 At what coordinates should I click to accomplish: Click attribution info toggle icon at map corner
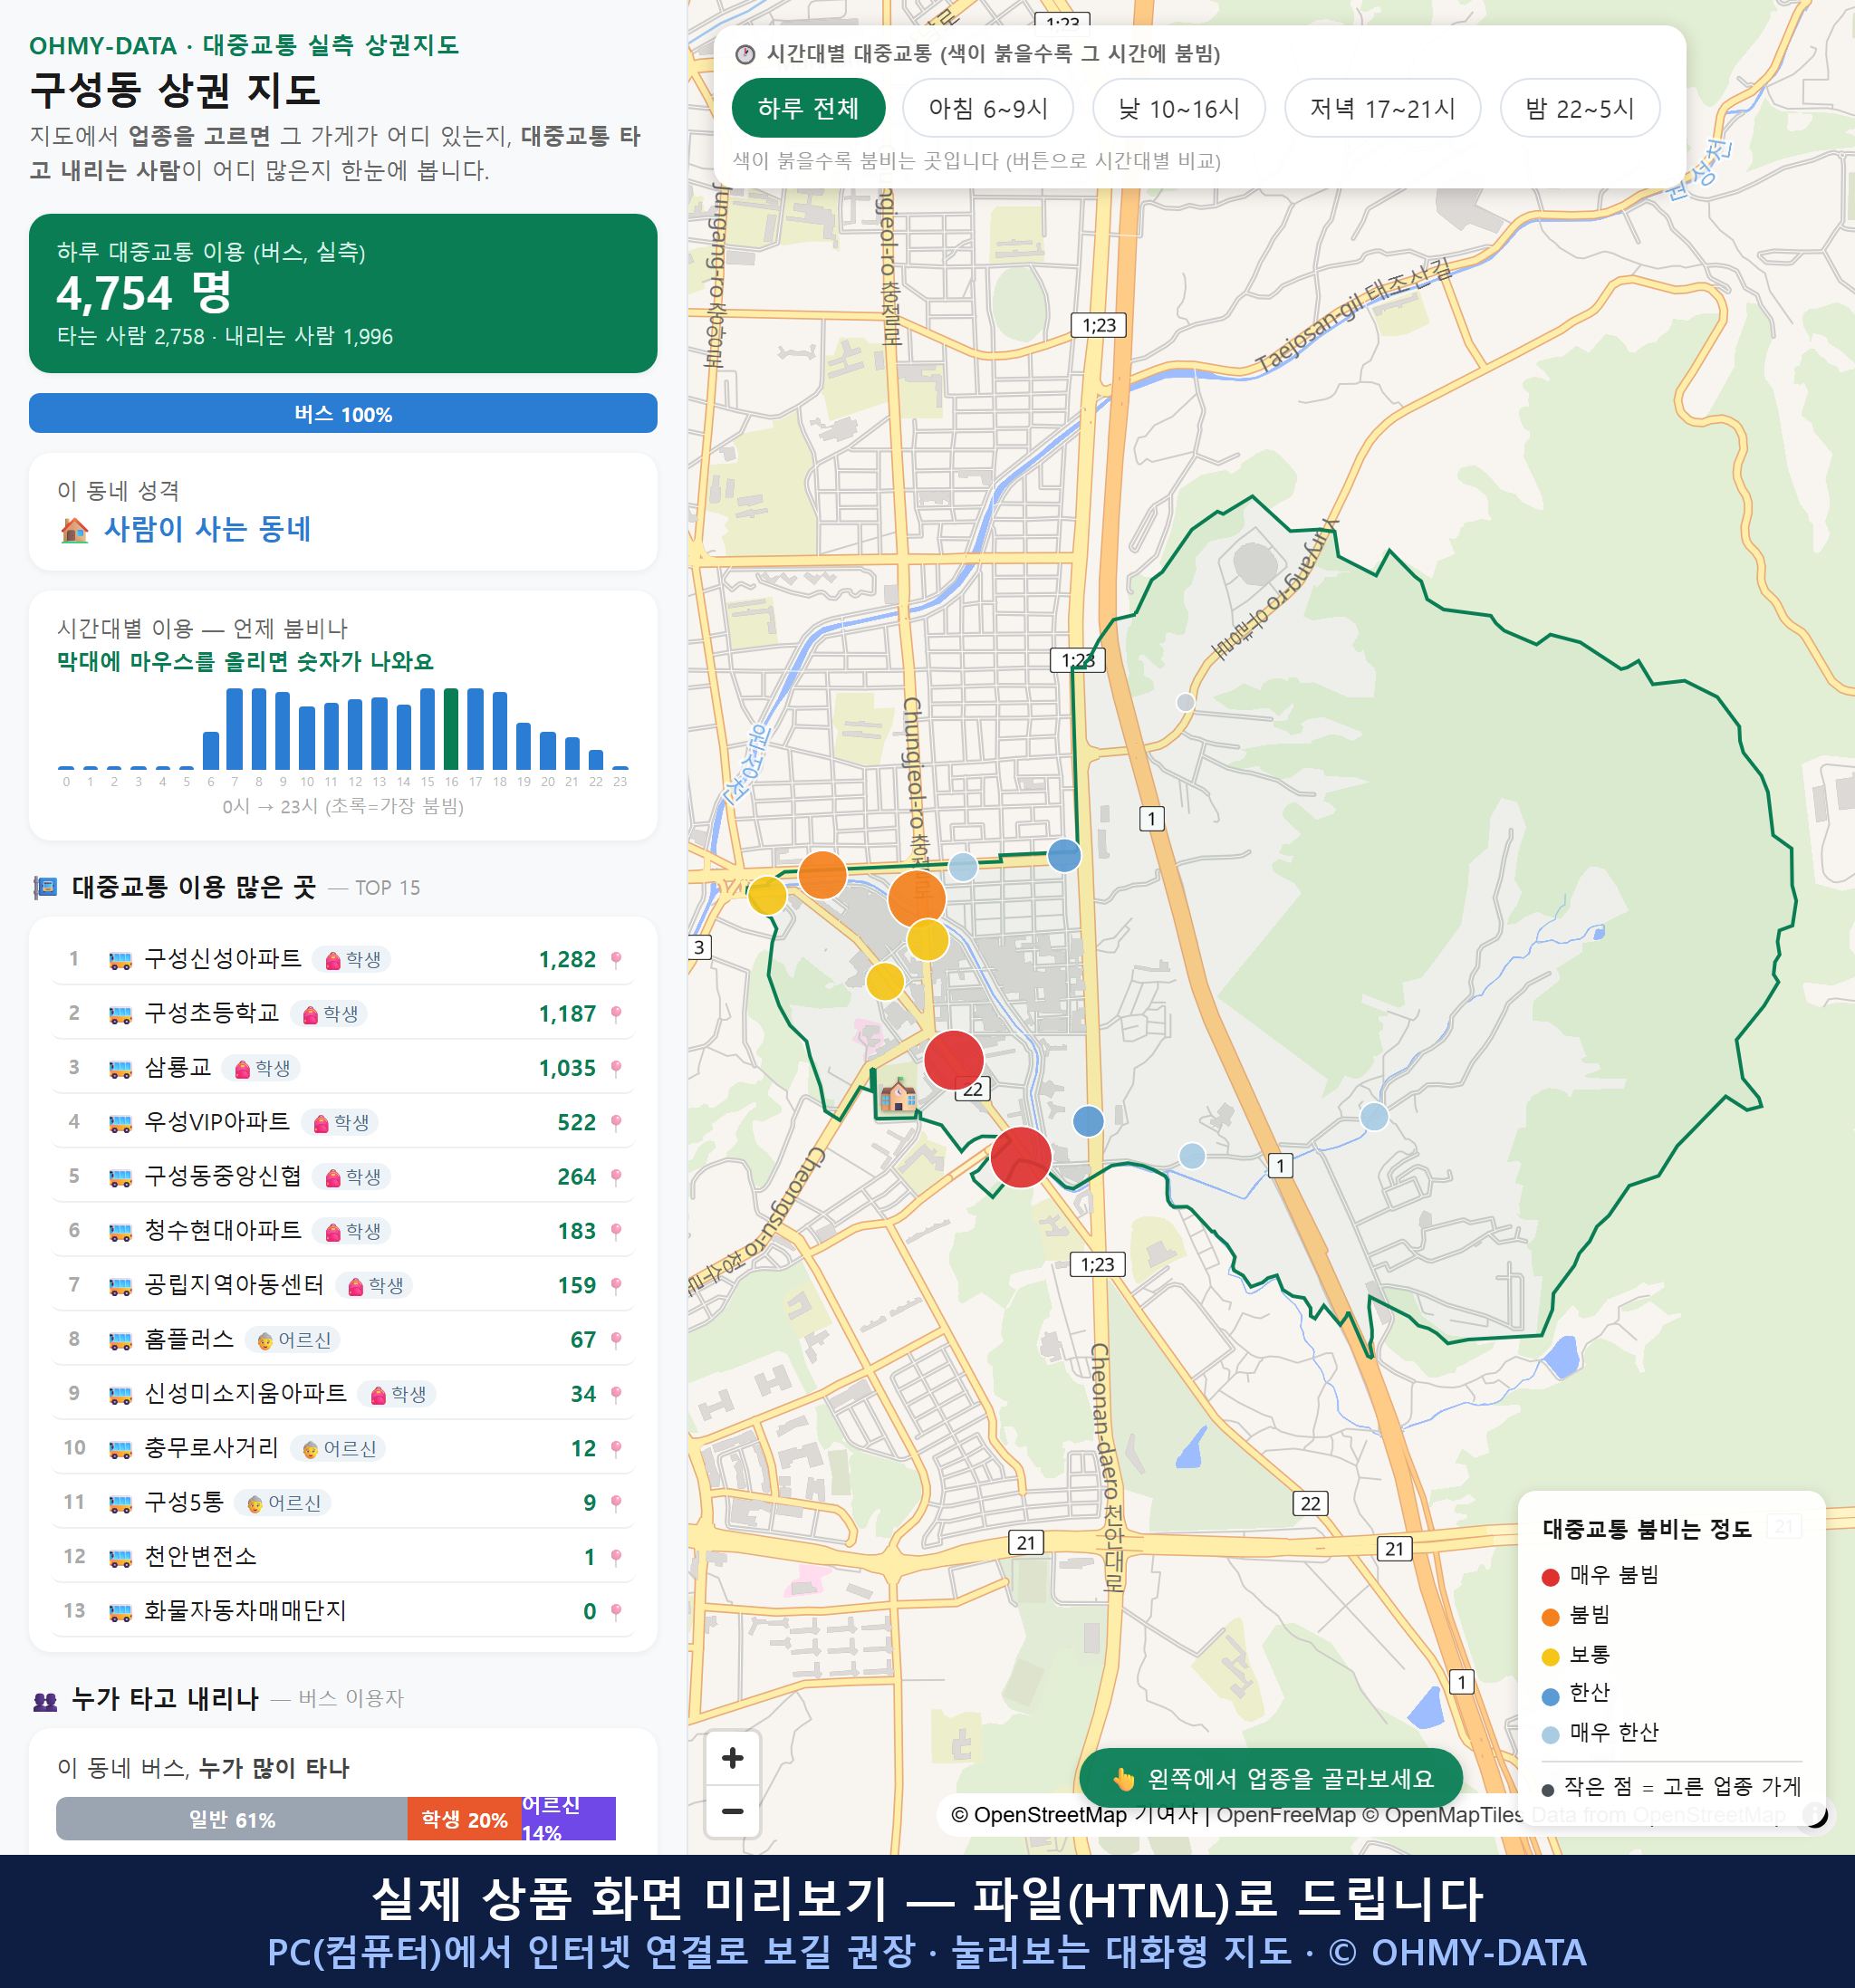pyautogui.click(x=1815, y=1814)
